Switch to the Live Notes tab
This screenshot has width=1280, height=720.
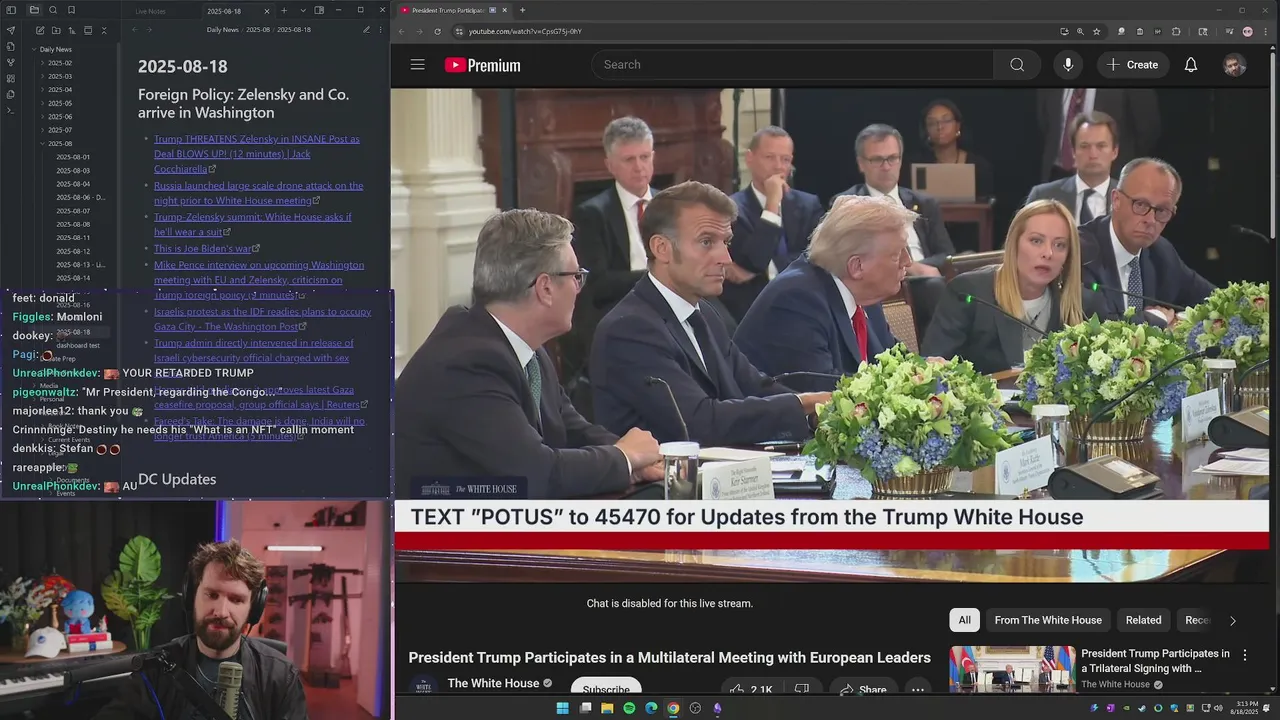pyautogui.click(x=151, y=11)
